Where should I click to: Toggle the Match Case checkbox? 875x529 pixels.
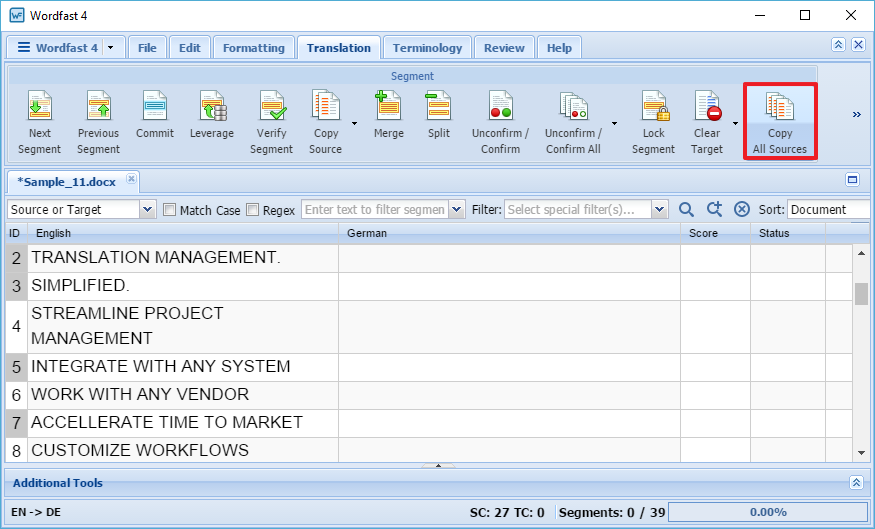coord(169,210)
